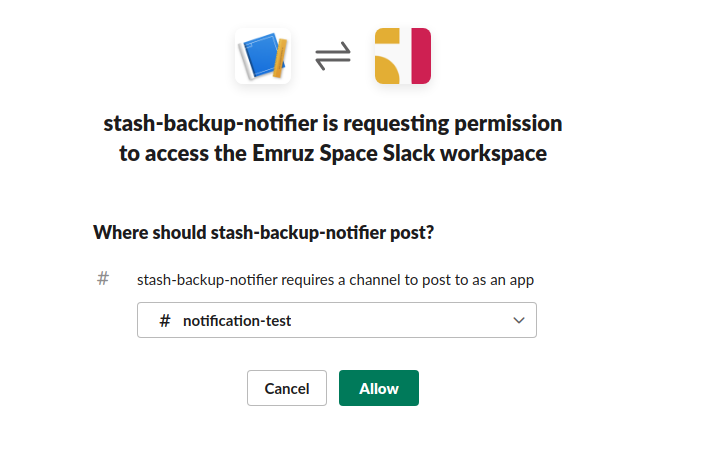Click the two-way exchange arrows icon
Image resolution: width=712 pixels, height=463 pixels.
pos(333,56)
